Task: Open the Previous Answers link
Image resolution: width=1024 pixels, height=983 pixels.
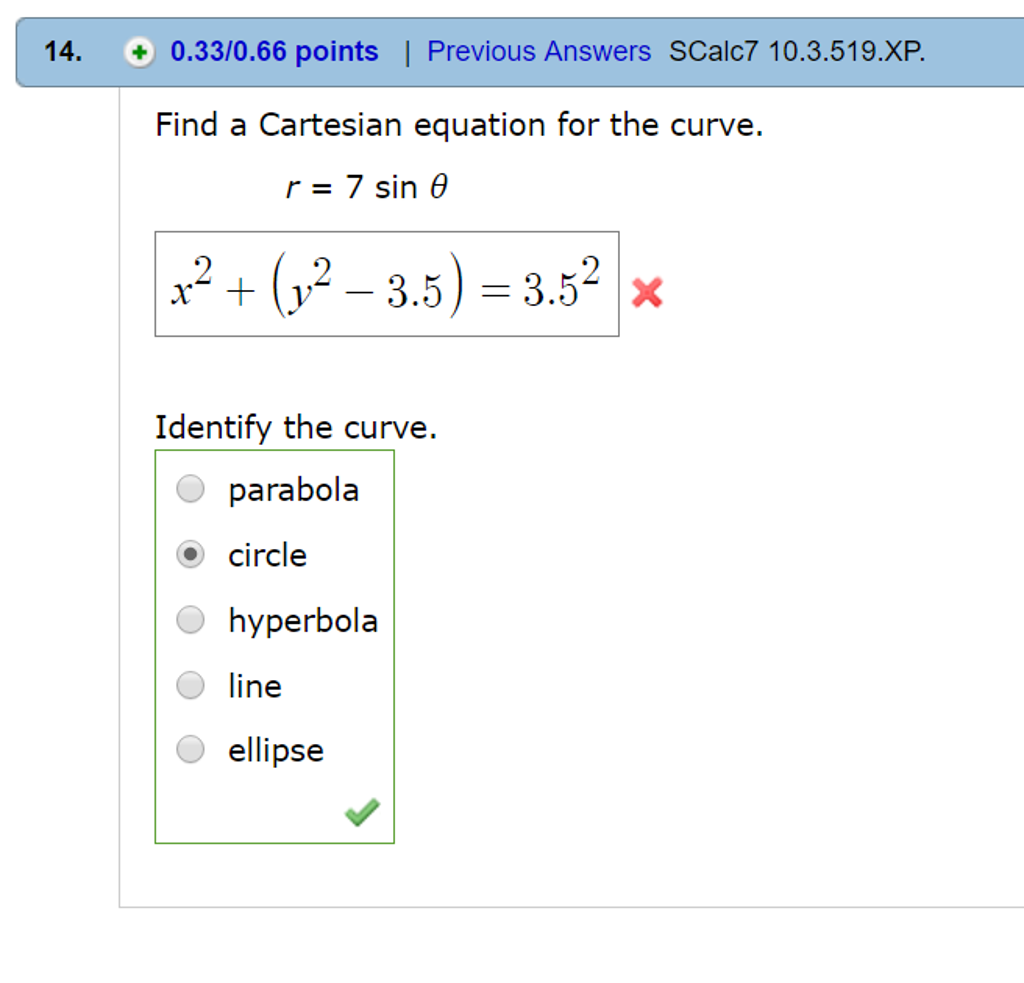Action: tap(538, 51)
